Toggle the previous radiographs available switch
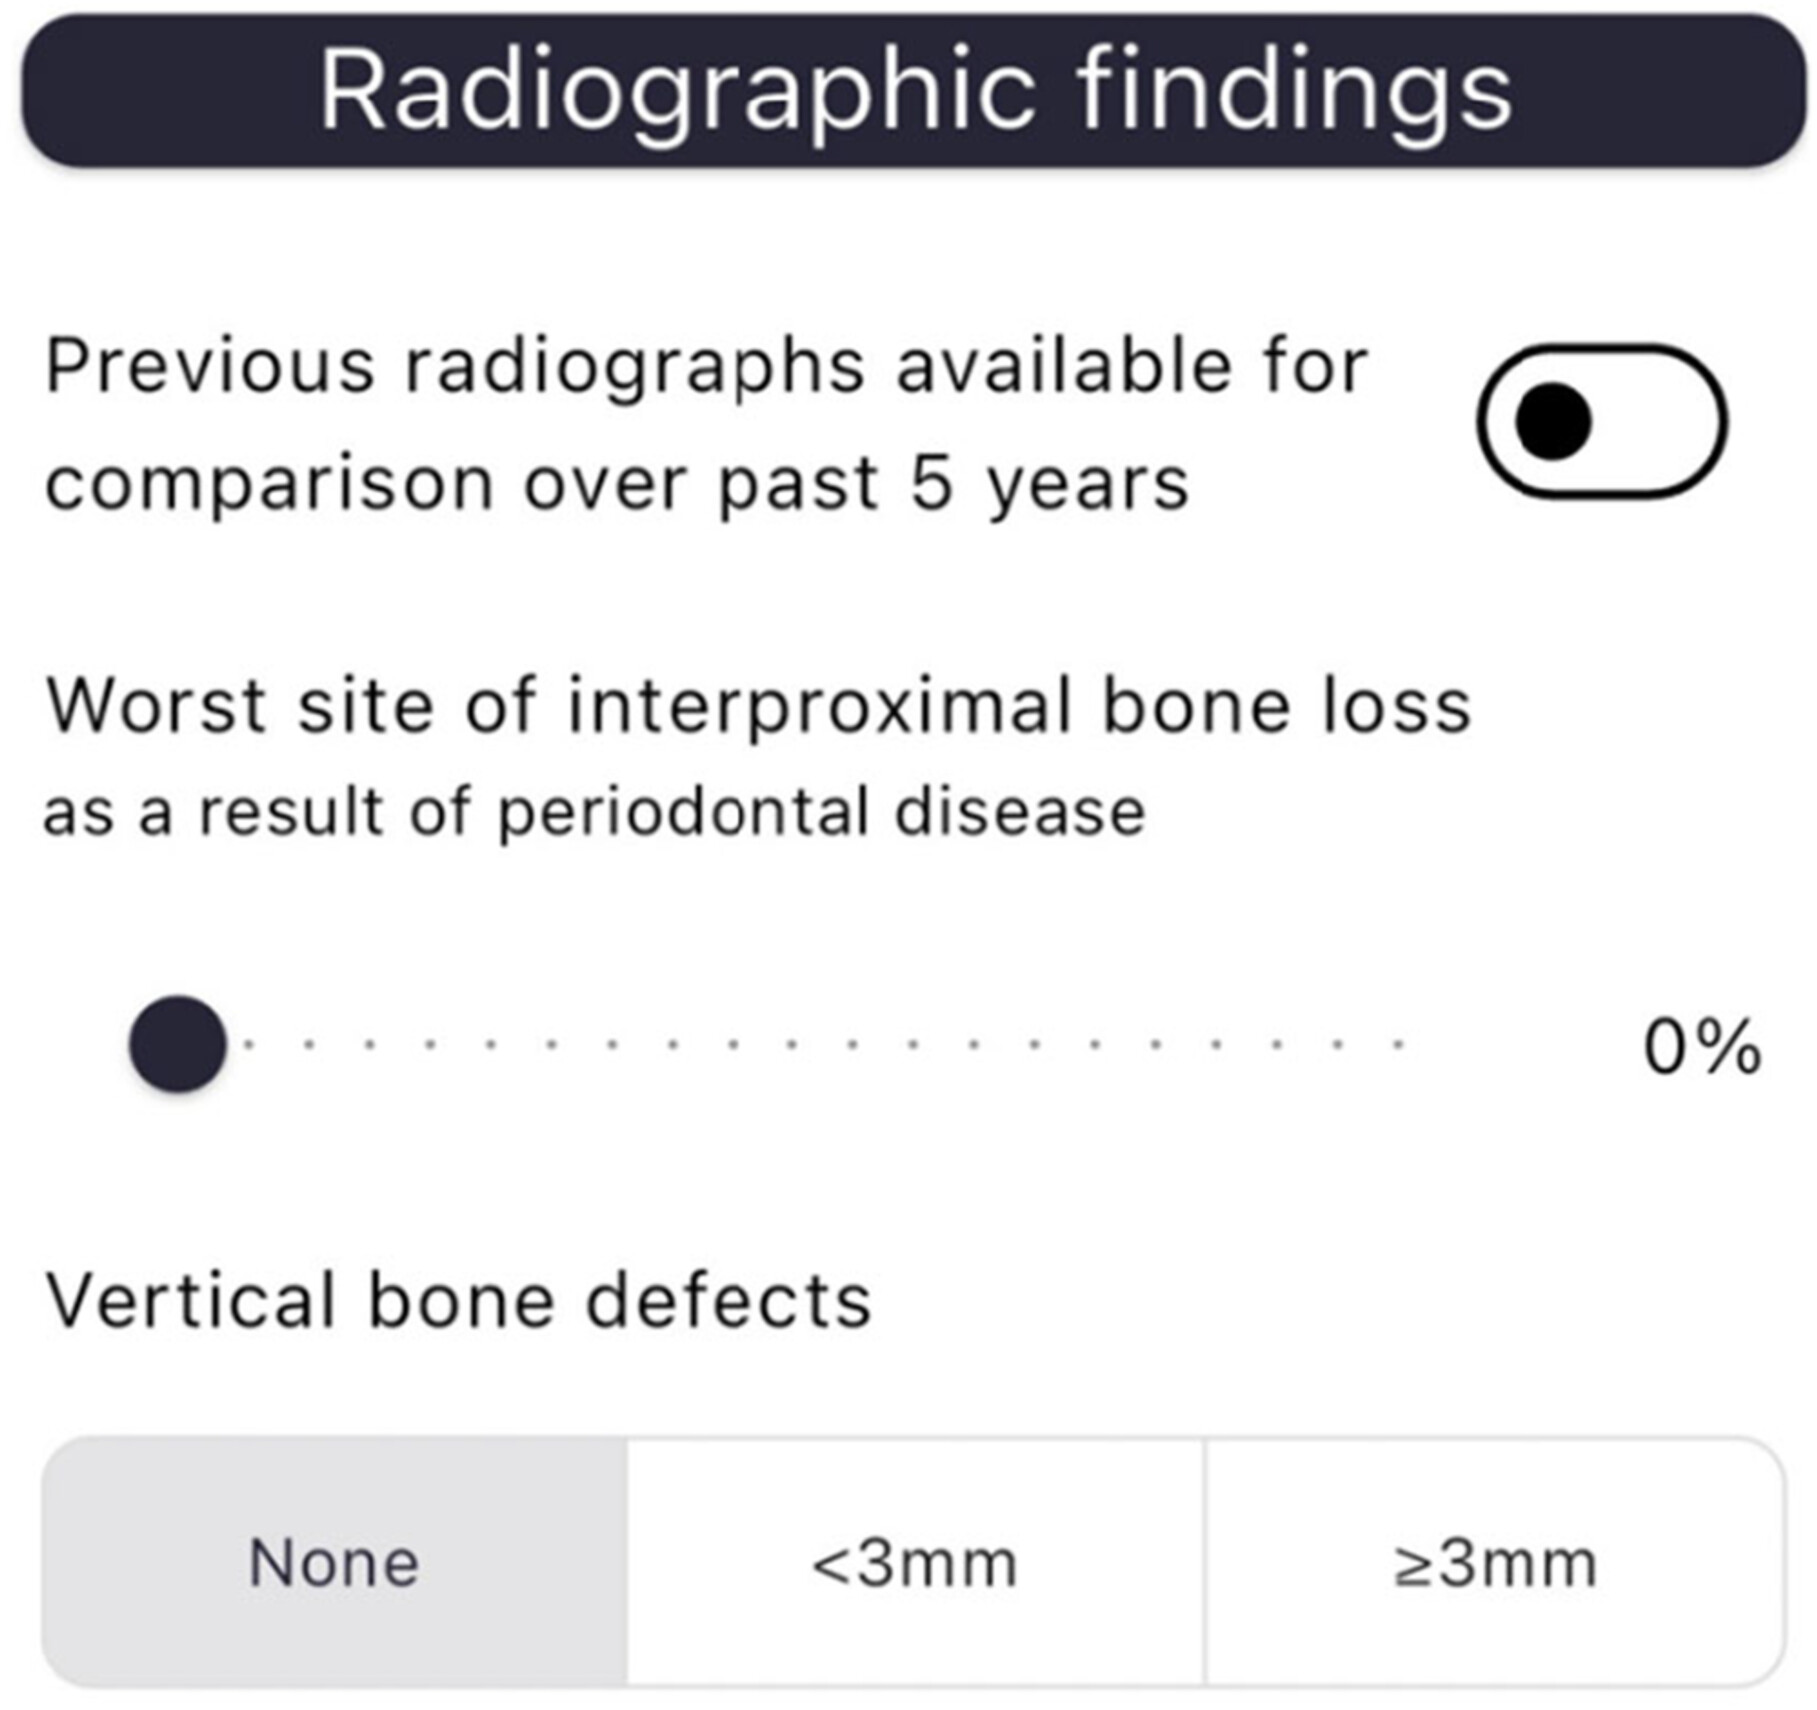 (1601, 421)
